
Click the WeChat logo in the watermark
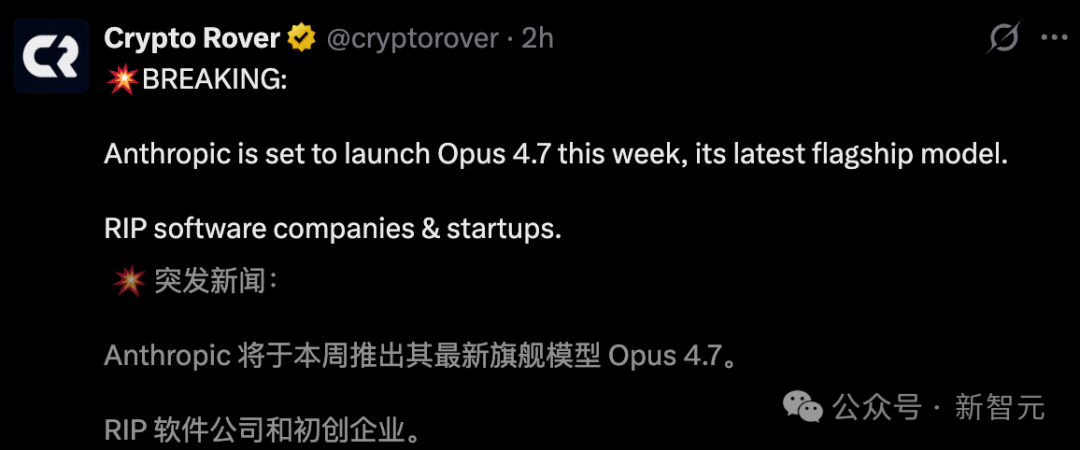803,406
